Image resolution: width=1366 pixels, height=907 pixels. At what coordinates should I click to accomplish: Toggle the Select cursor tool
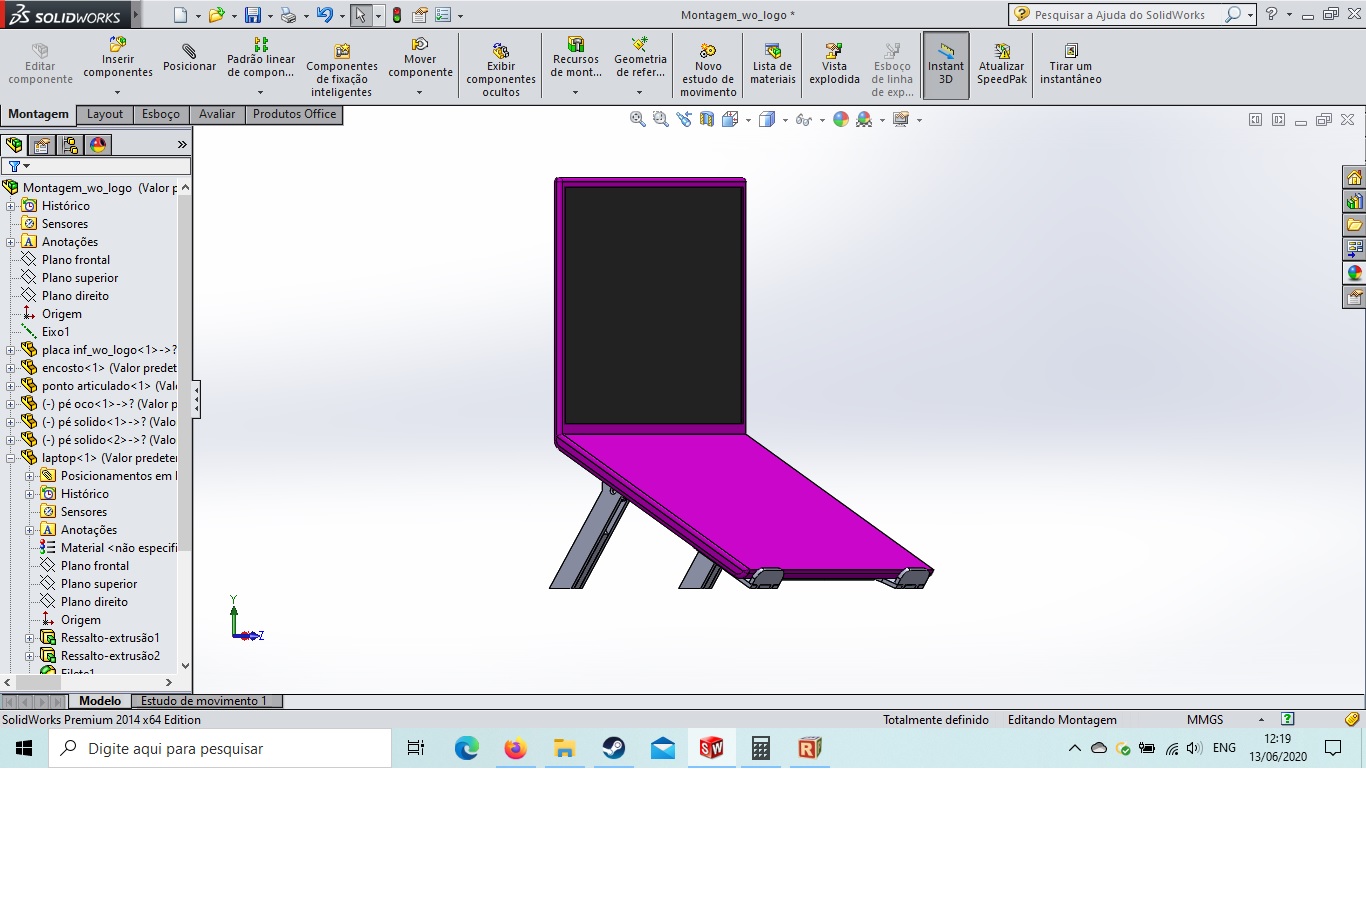360,15
